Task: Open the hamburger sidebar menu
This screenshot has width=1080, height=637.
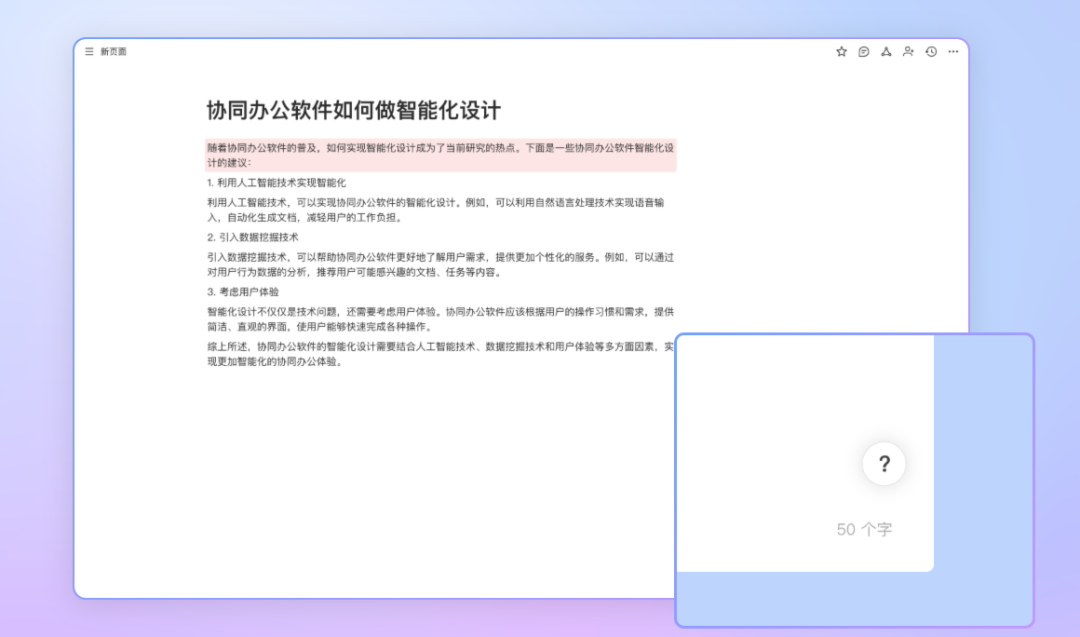Action: click(x=89, y=52)
